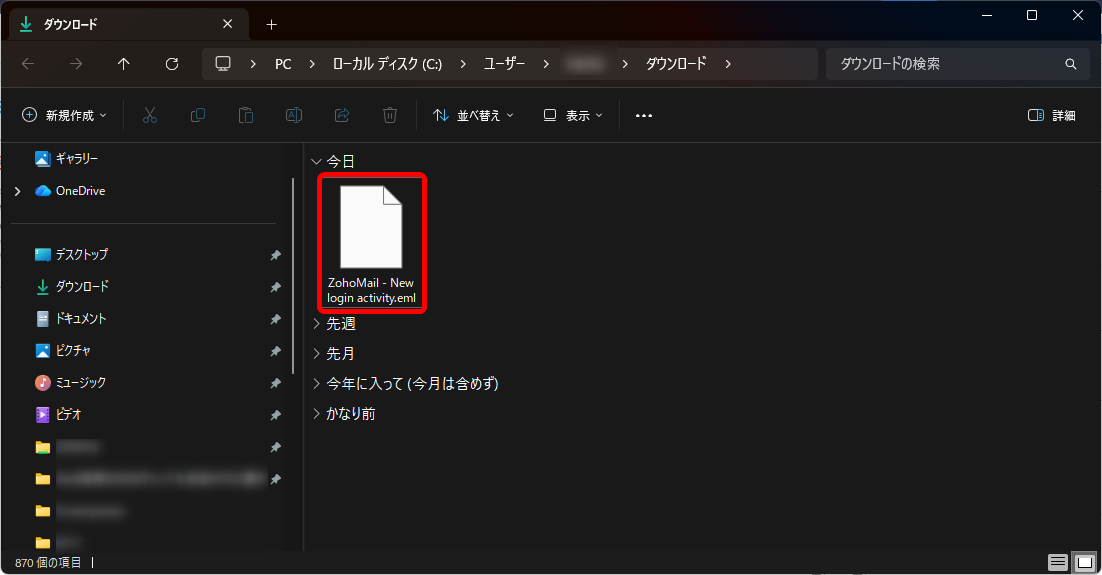The image size is (1102, 575).
Task: Switch to large thumbnails view icon
Action: click(x=1085, y=562)
